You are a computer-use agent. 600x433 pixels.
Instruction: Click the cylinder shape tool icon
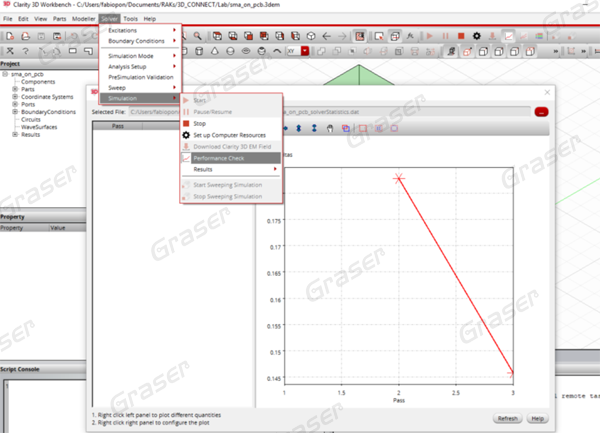199,51
